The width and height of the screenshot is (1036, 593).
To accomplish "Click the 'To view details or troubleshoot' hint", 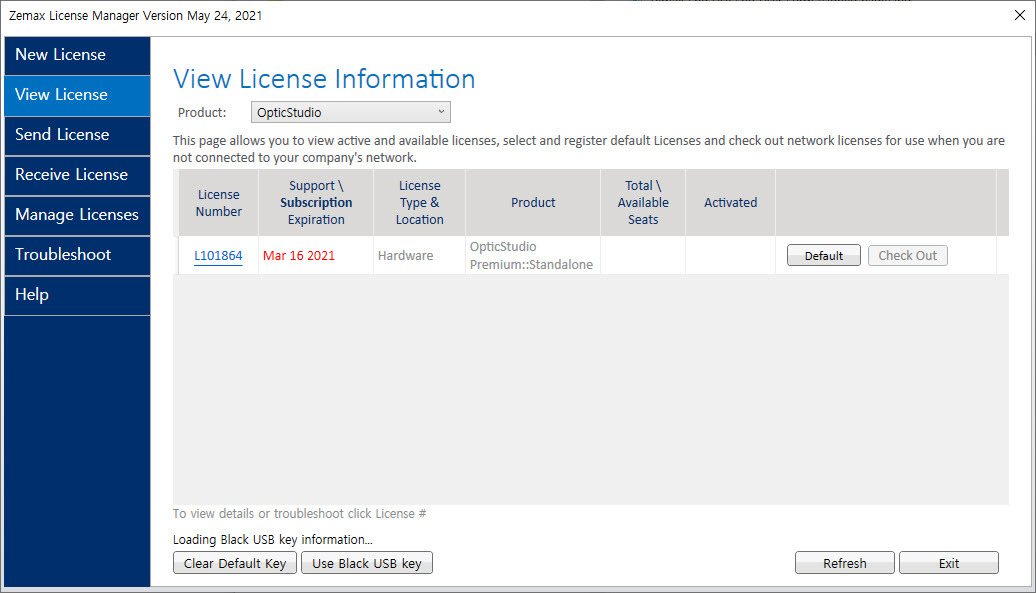I will tap(299, 514).
